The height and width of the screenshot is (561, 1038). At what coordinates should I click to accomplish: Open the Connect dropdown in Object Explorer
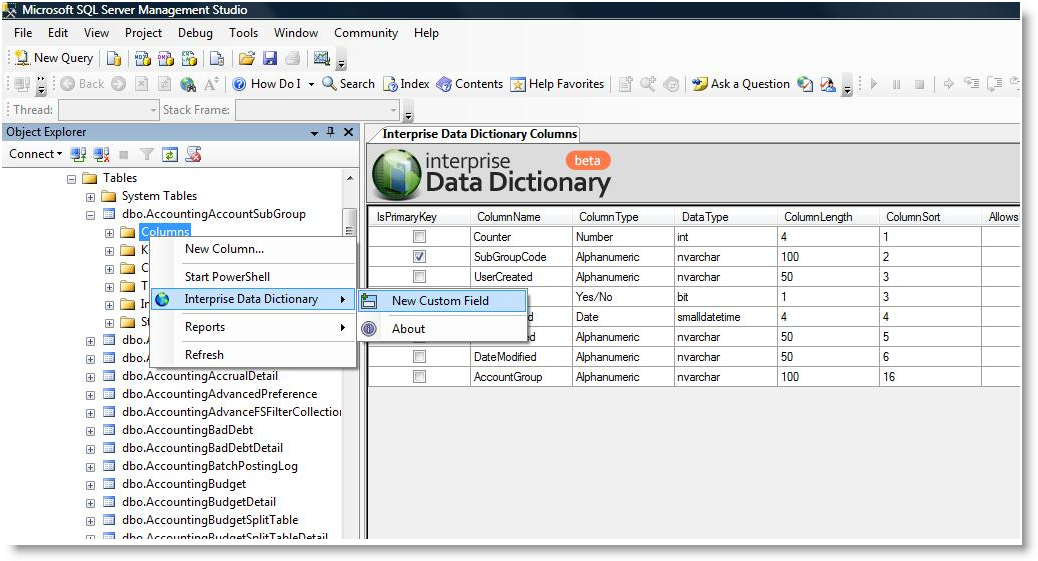click(x=35, y=154)
